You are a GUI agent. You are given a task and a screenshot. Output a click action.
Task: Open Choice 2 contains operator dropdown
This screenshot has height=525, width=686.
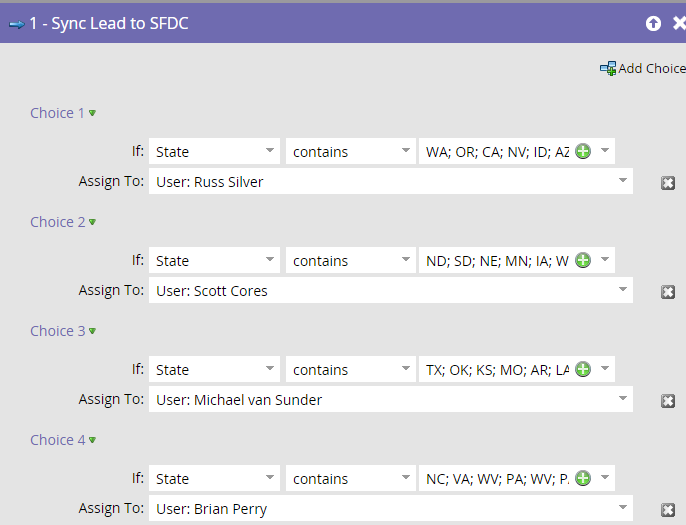pyautogui.click(x=351, y=260)
